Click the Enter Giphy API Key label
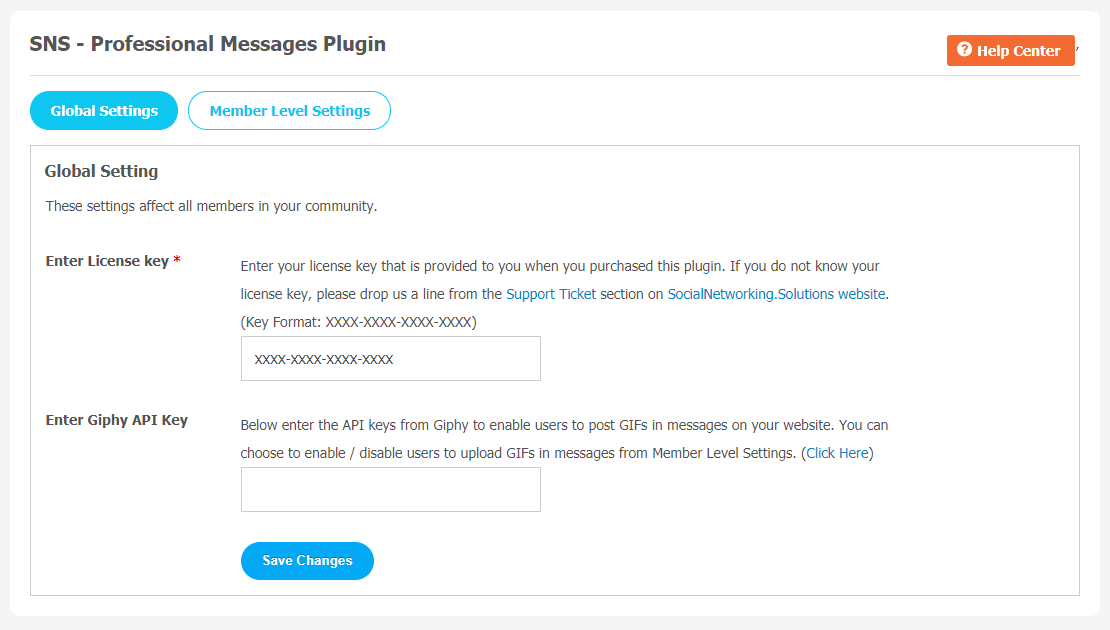The width and height of the screenshot is (1110, 630). (x=117, y=420)
